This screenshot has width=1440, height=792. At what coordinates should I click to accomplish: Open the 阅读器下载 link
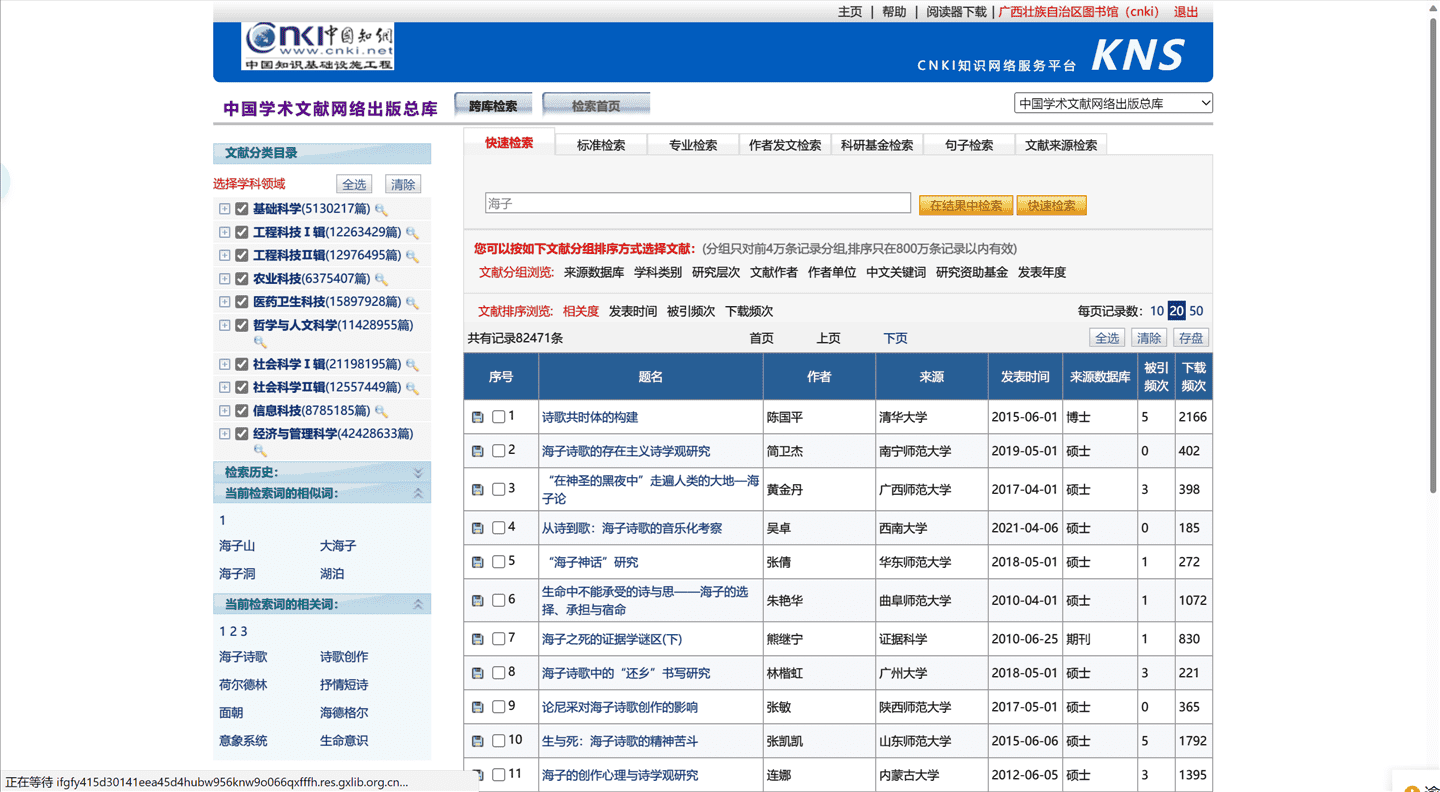pos(956,12)
